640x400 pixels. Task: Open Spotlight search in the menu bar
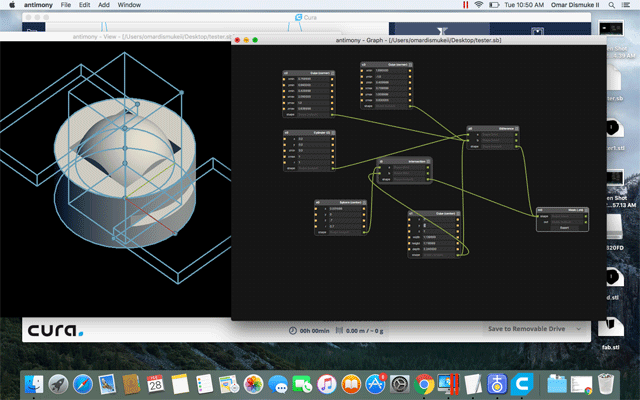611,5
